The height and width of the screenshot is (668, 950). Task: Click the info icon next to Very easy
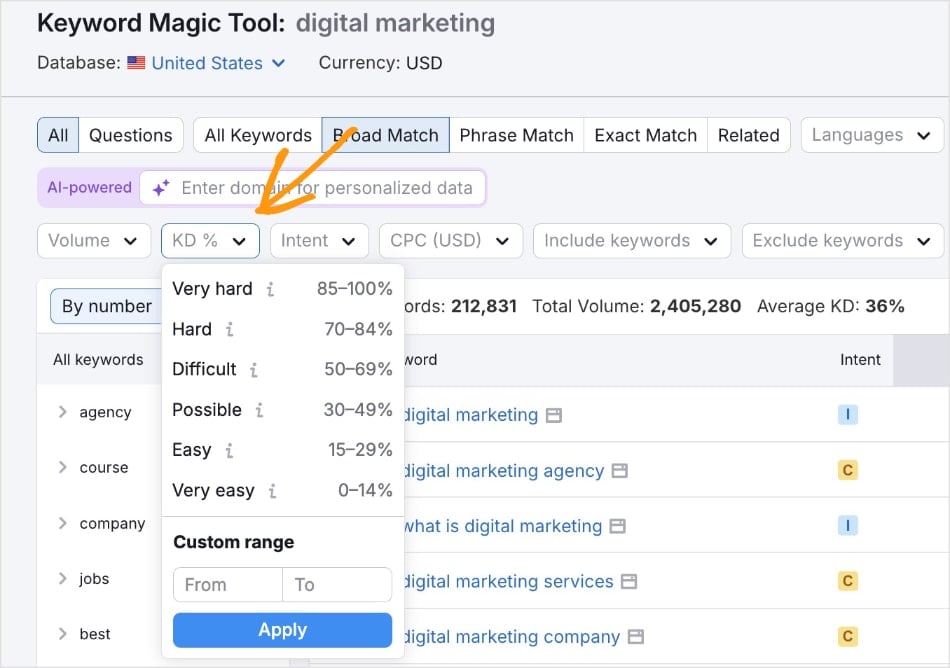[x=273, y=490]
